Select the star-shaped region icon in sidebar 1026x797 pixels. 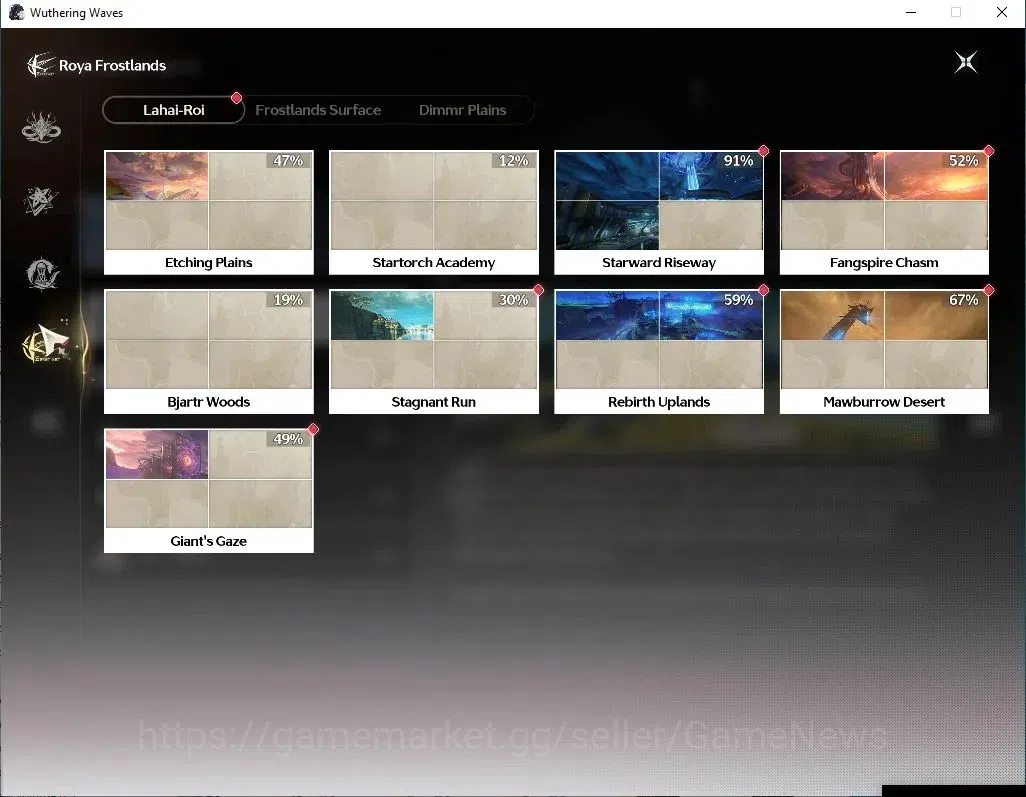pyautogui.click(x=41, y=201)
